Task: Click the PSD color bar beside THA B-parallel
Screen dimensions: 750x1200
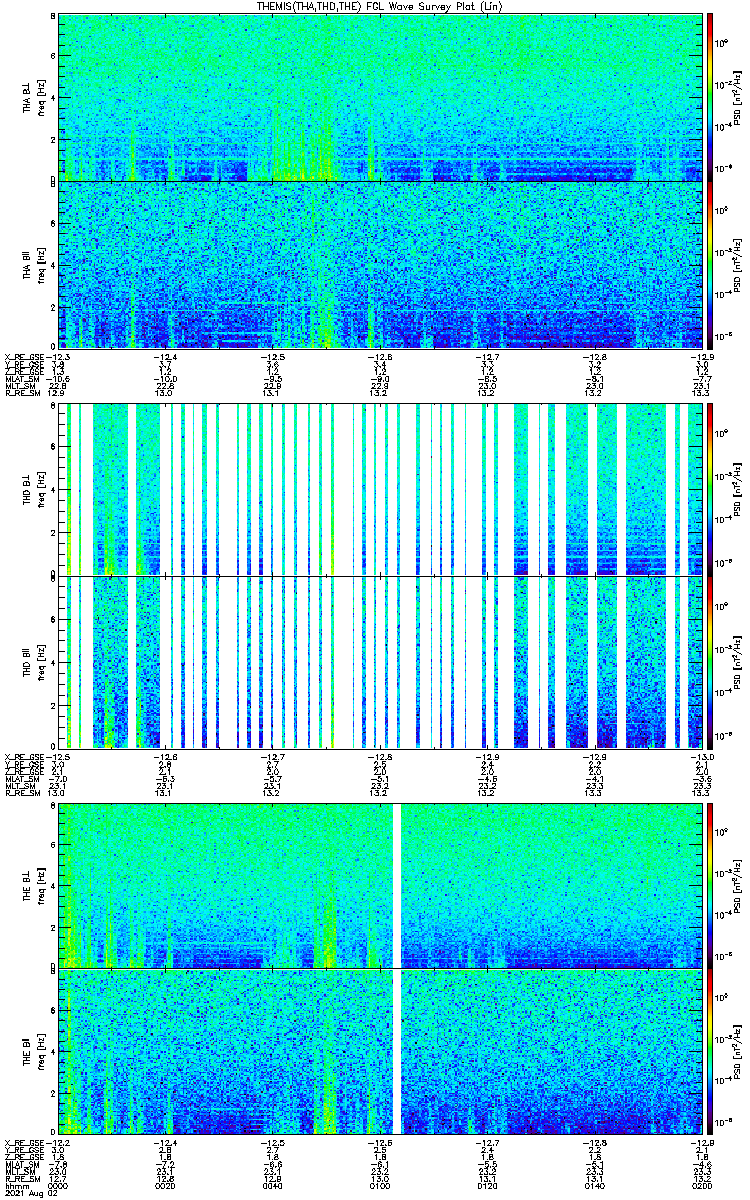Action: 710,264
